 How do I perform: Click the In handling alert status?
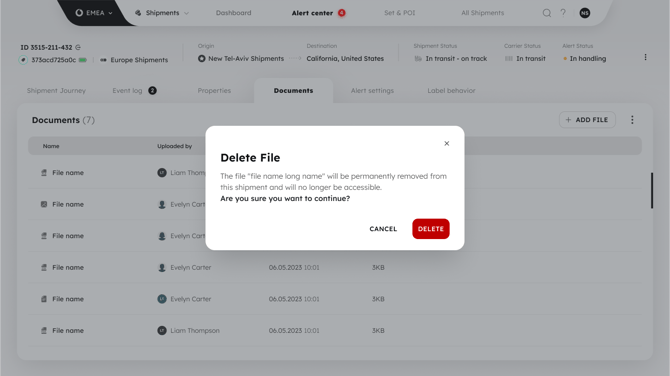click(588, 59)
